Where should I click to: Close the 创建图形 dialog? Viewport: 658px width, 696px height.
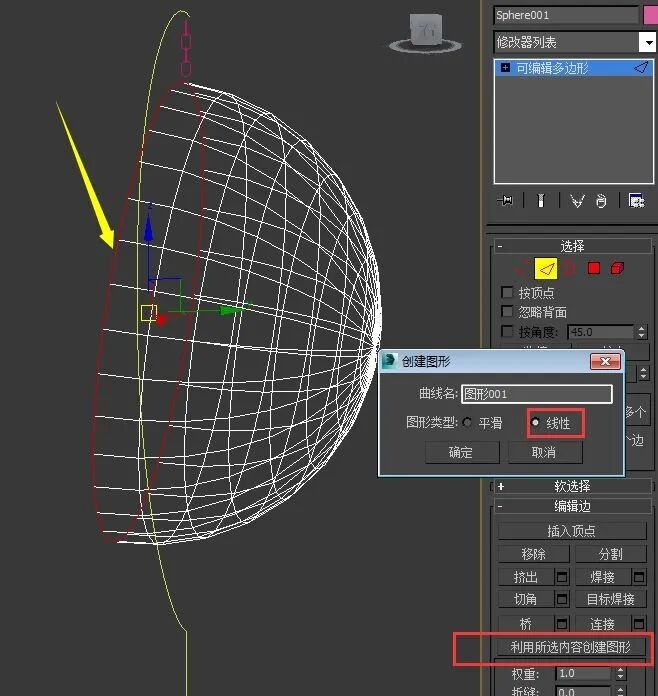pos(605,361)
